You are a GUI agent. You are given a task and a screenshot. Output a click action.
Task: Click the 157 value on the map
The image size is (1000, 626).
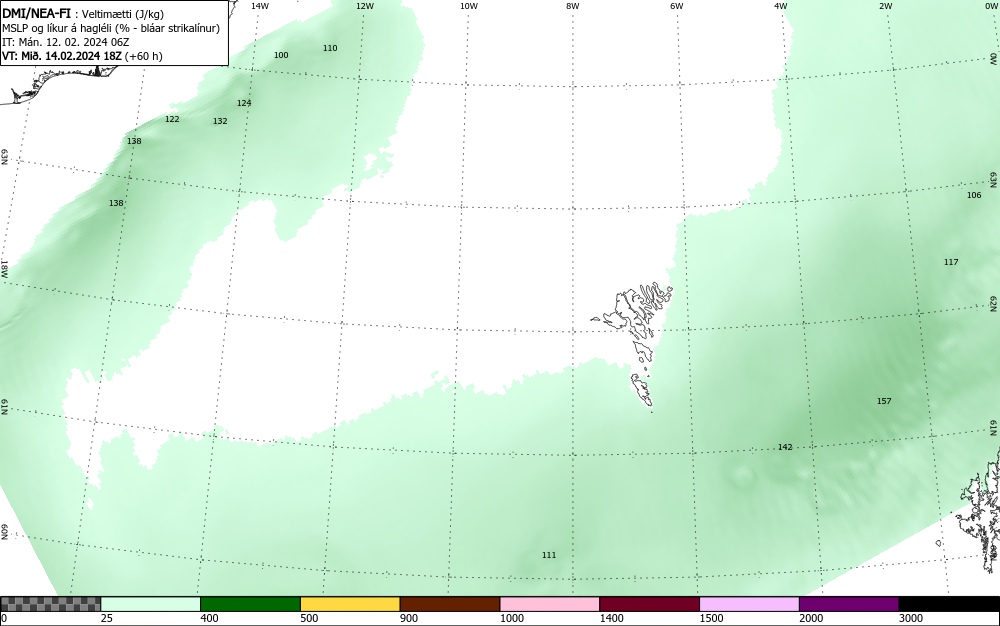tap(884, 401)
